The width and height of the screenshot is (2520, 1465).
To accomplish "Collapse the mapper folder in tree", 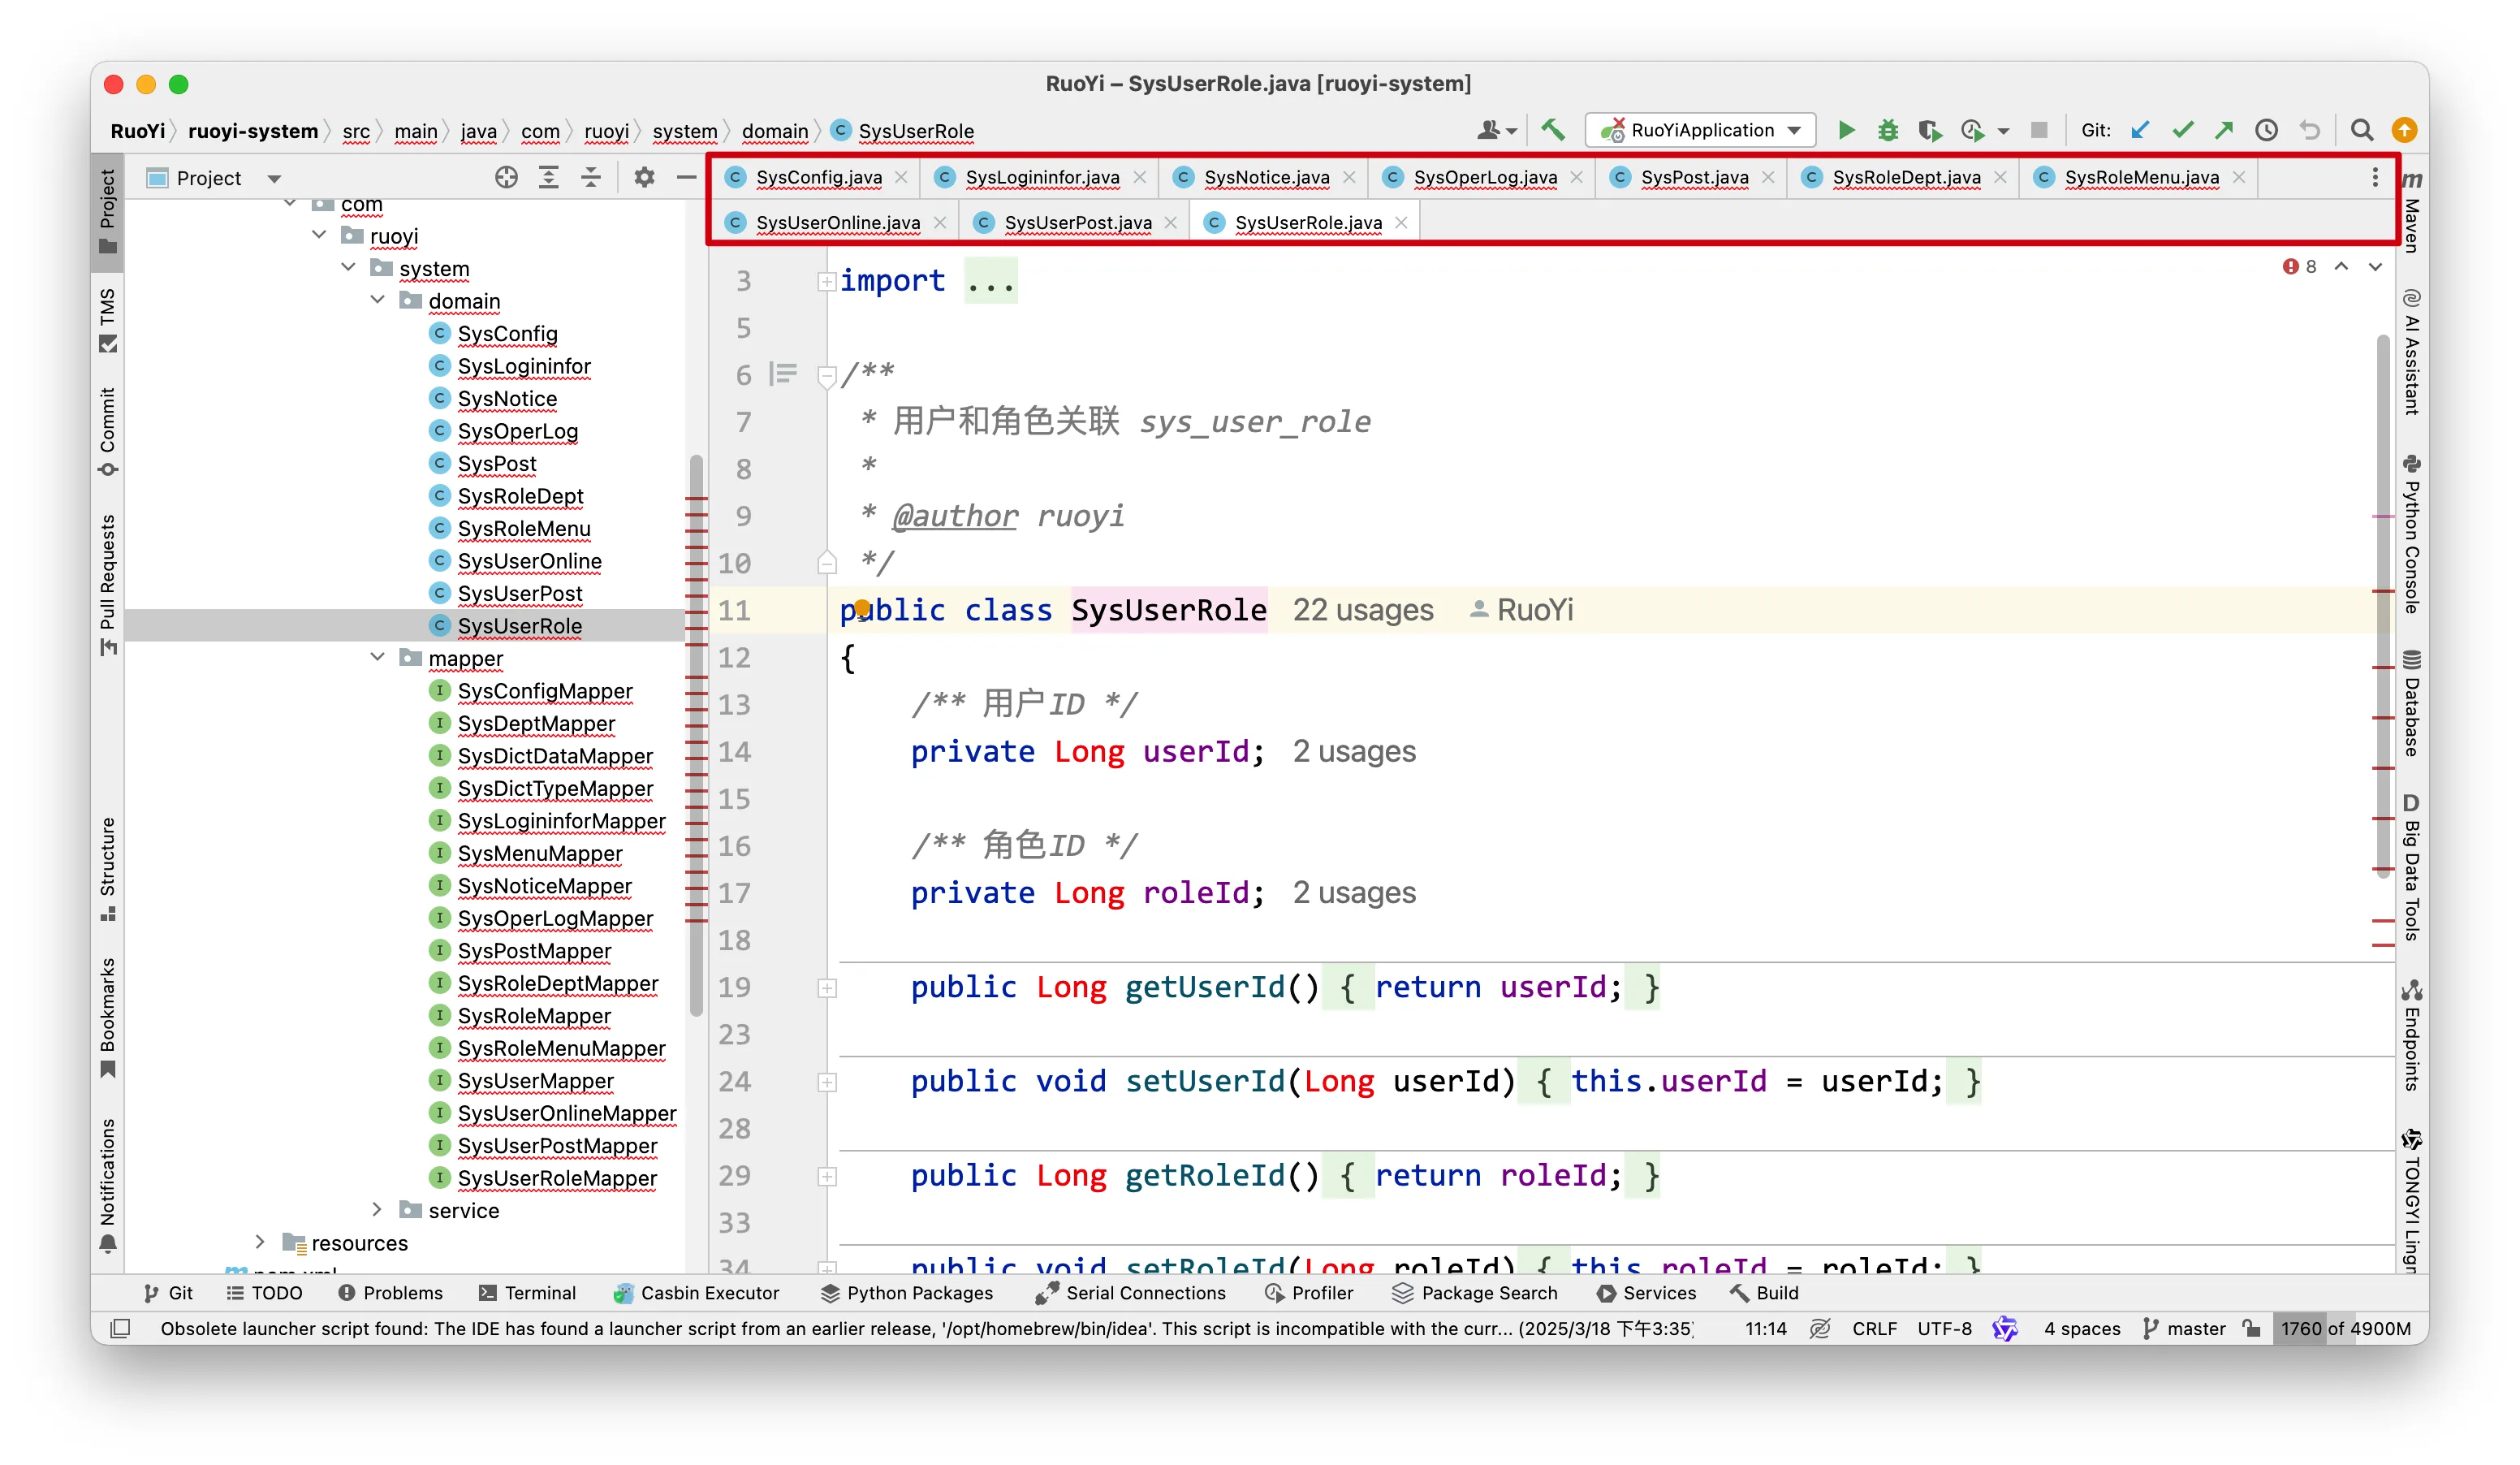I will tap(377, 657).
